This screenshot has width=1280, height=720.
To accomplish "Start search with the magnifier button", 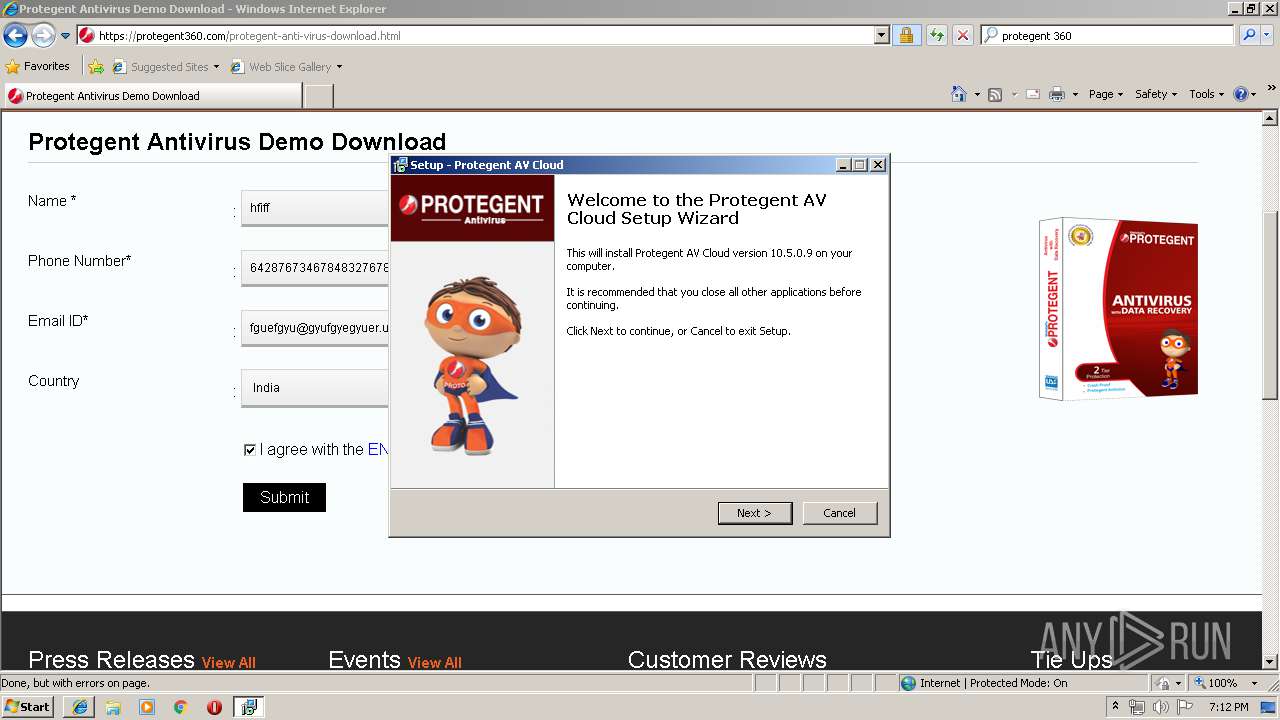I will tap(1248, 35).
